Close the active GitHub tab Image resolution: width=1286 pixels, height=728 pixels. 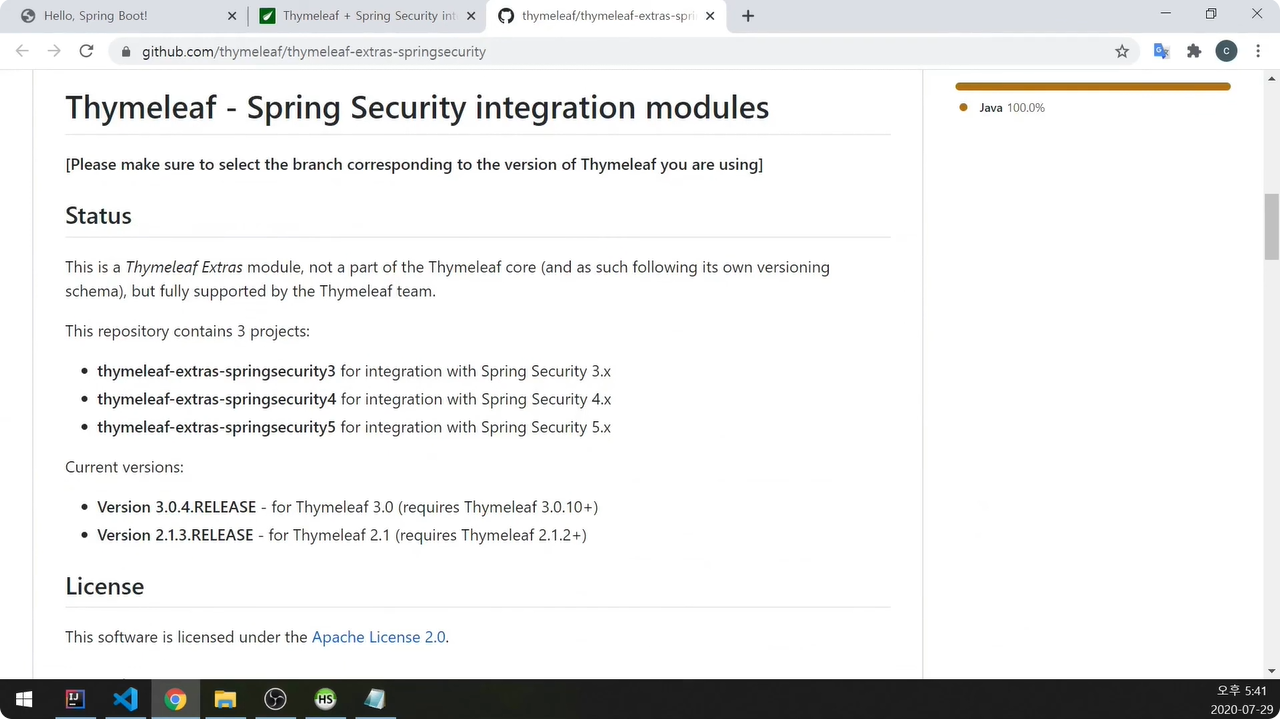[x=710, y=16]
